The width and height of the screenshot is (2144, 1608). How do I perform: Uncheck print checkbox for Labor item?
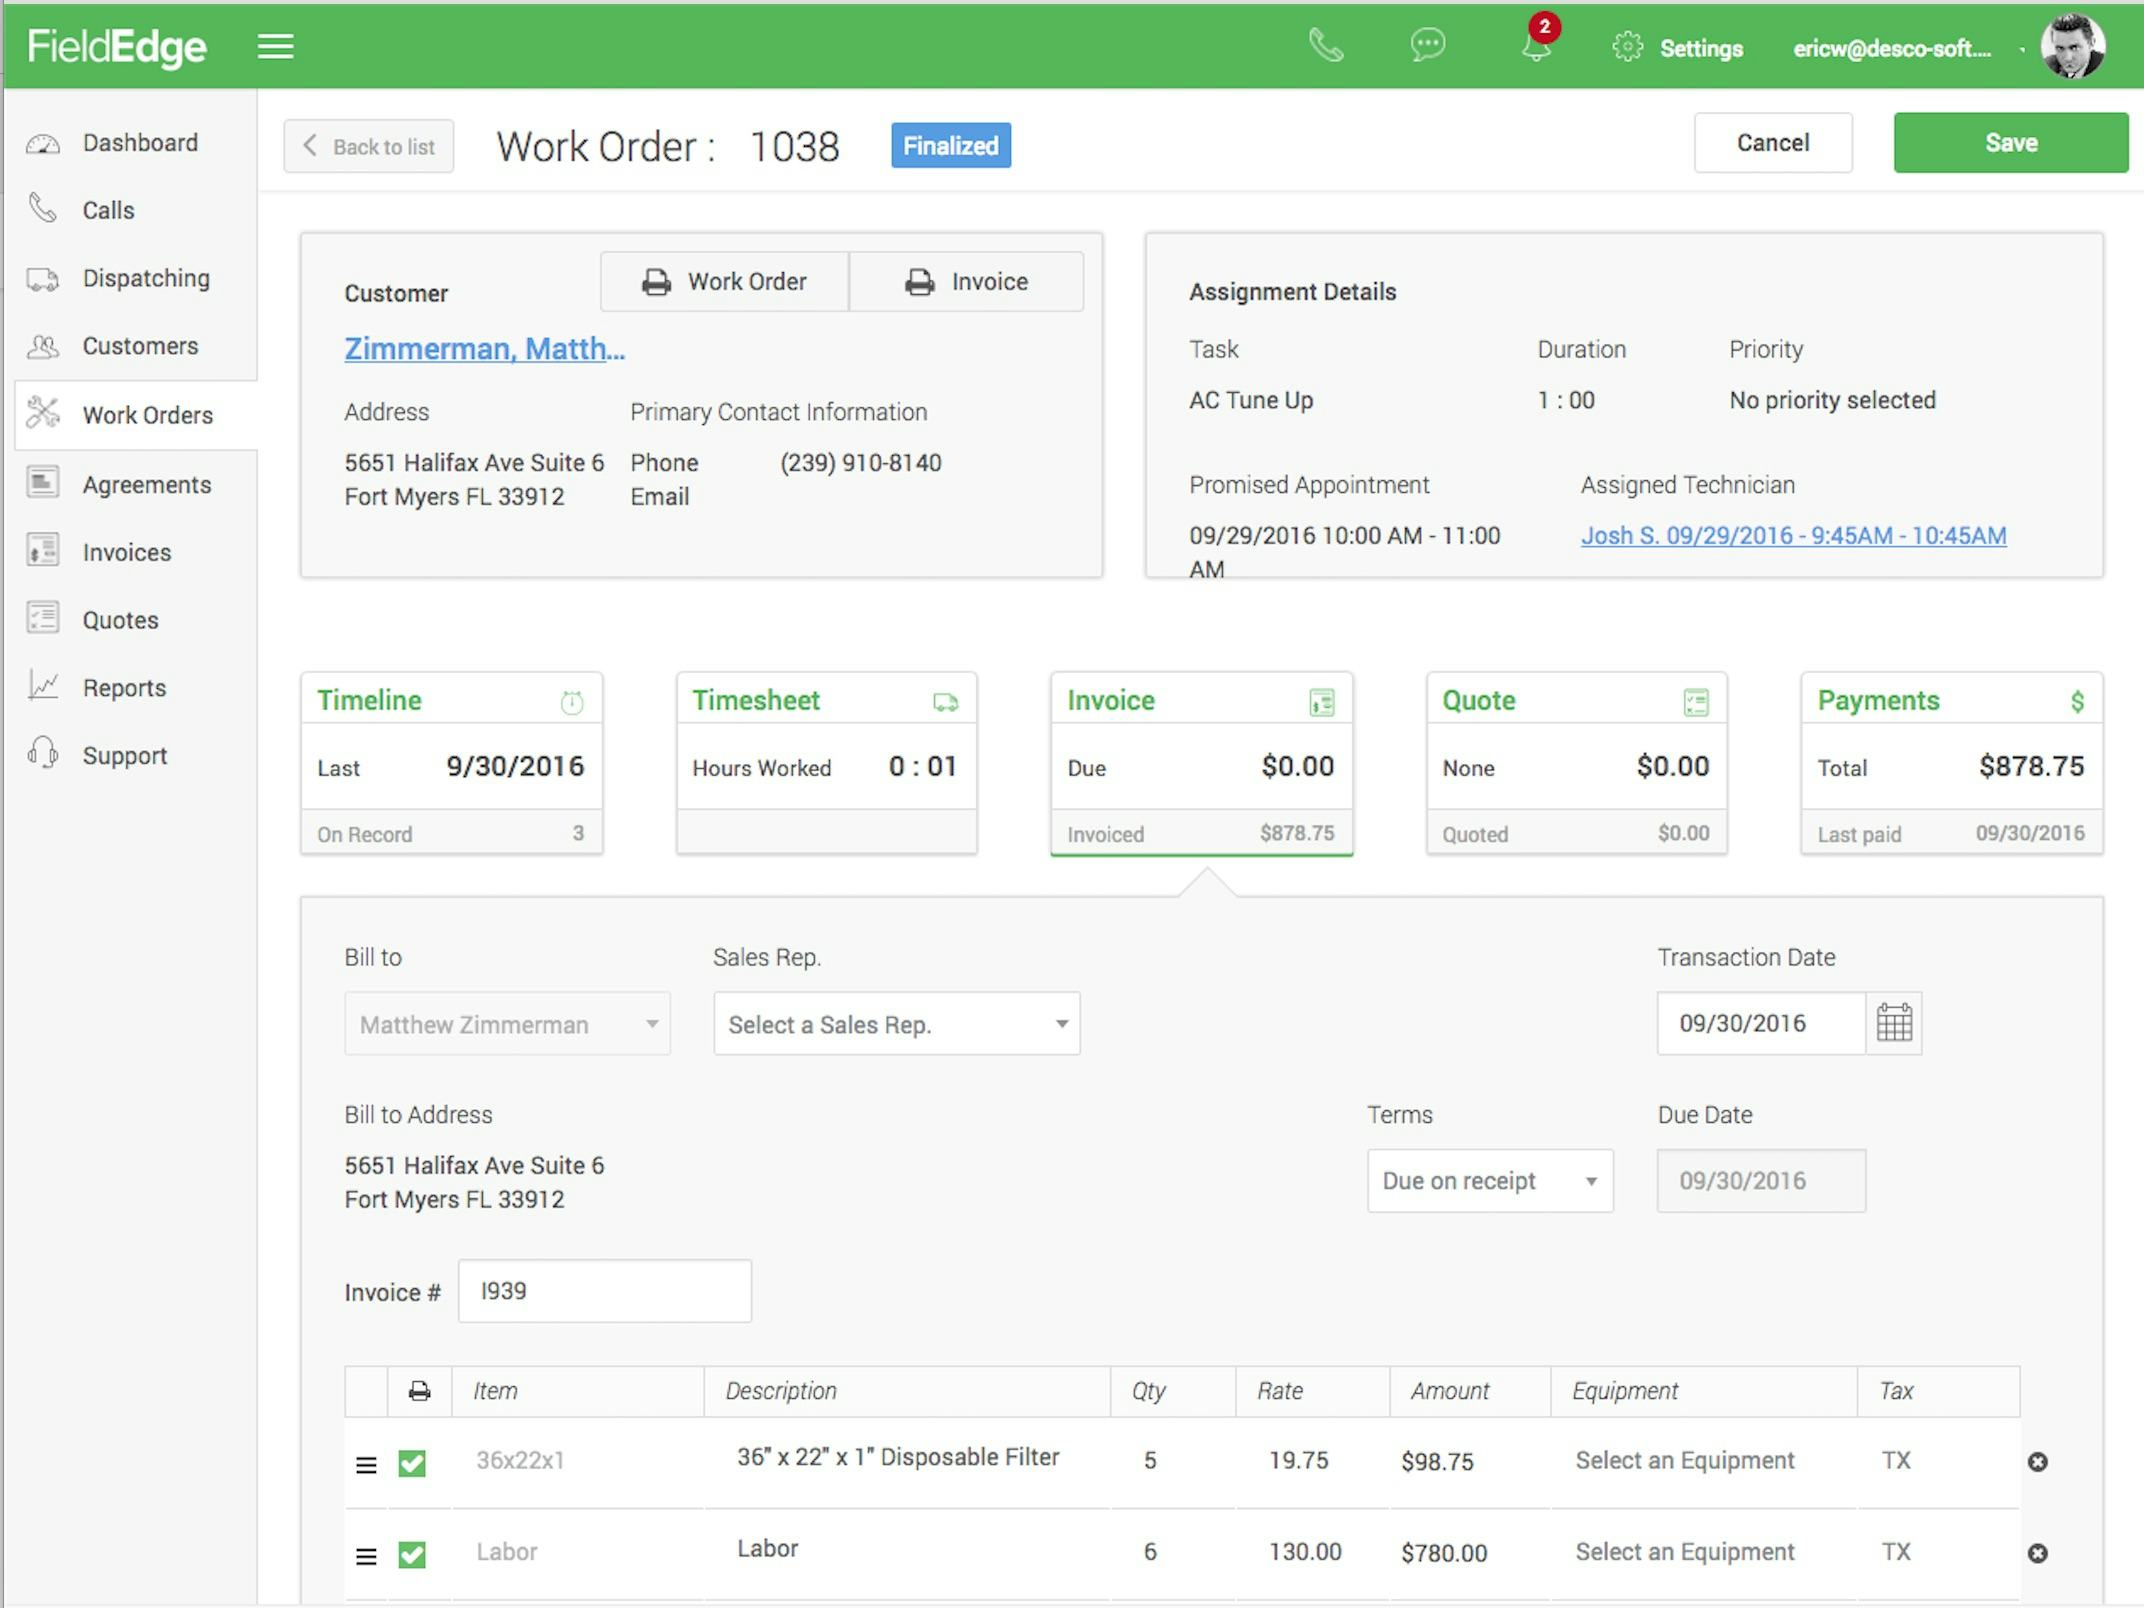point(412,1554)
